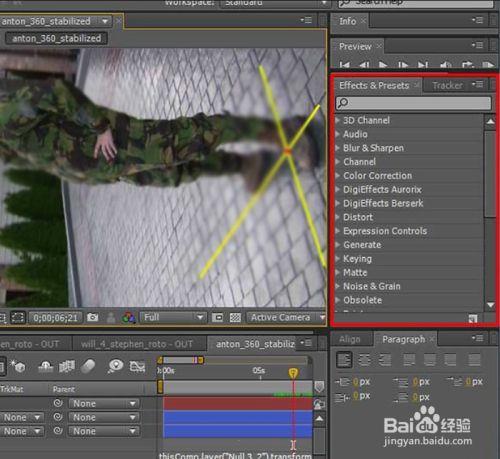Expand the Audio effects category
The image size is (500, 459).
coord(337,134)
